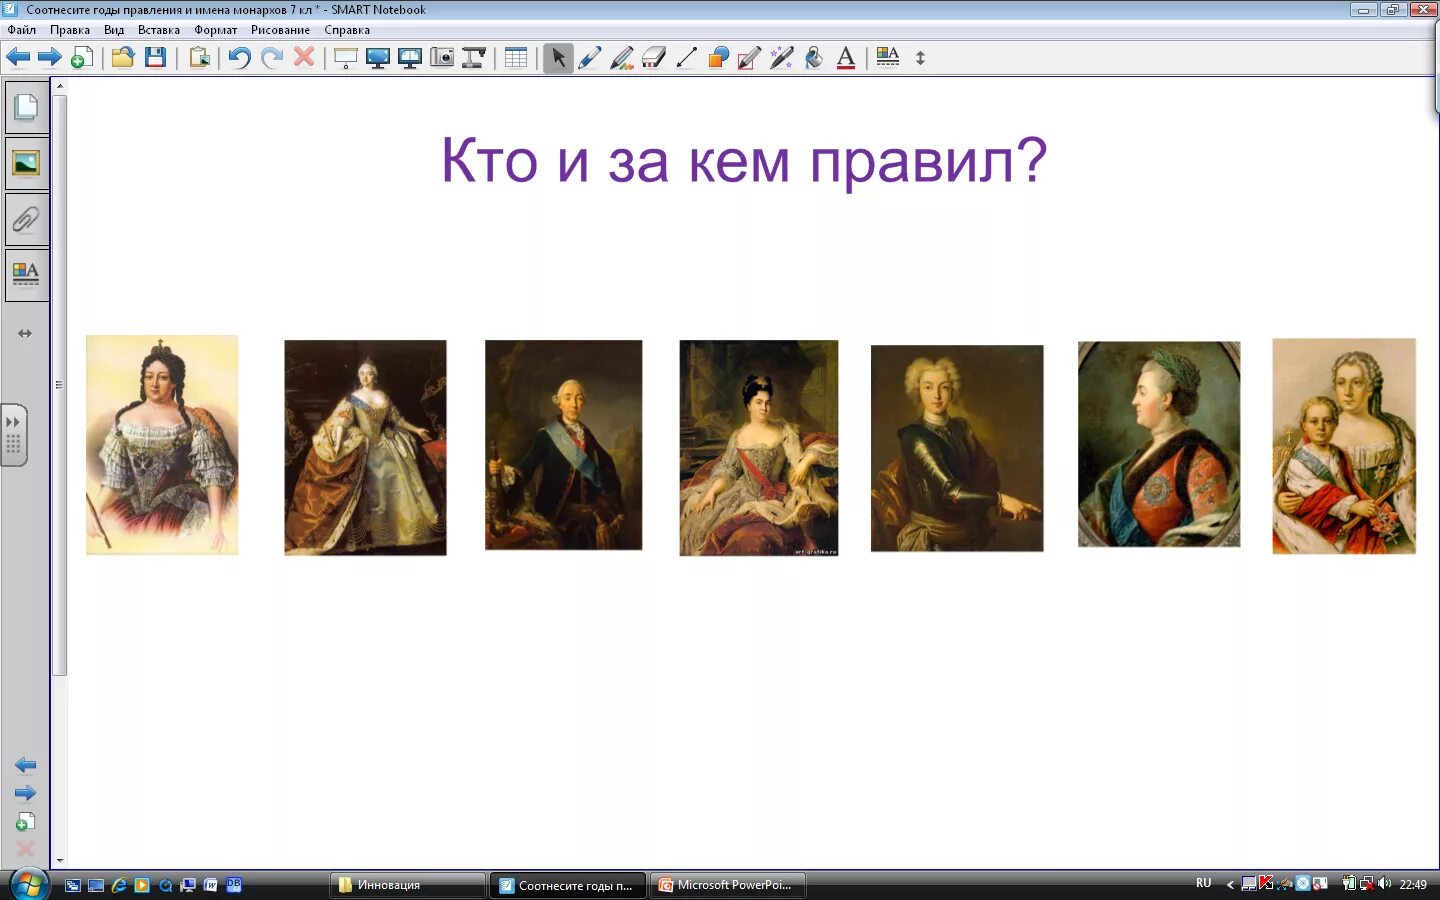Click the scroll down arrow of sidebar scrollbar

(x=60, y=860)
